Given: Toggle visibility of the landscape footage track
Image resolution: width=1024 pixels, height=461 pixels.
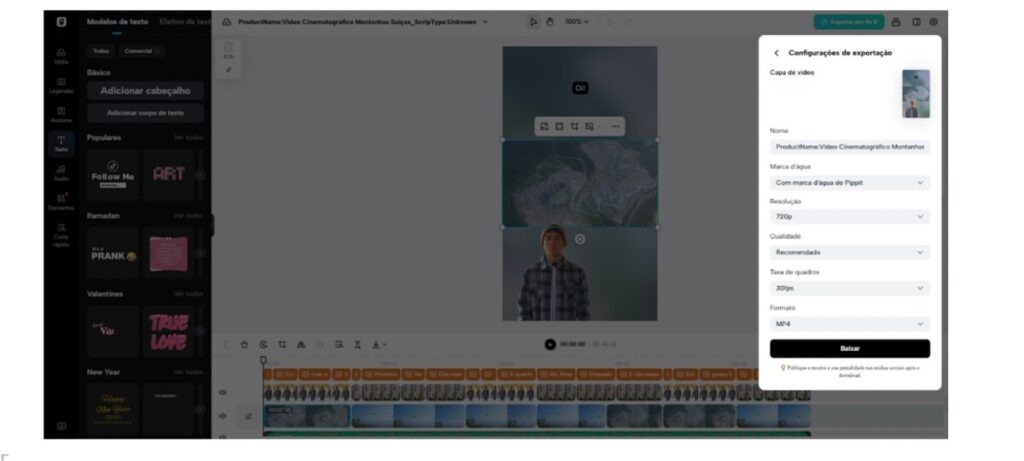Looking at the screenshot, I should click(223, 416).
